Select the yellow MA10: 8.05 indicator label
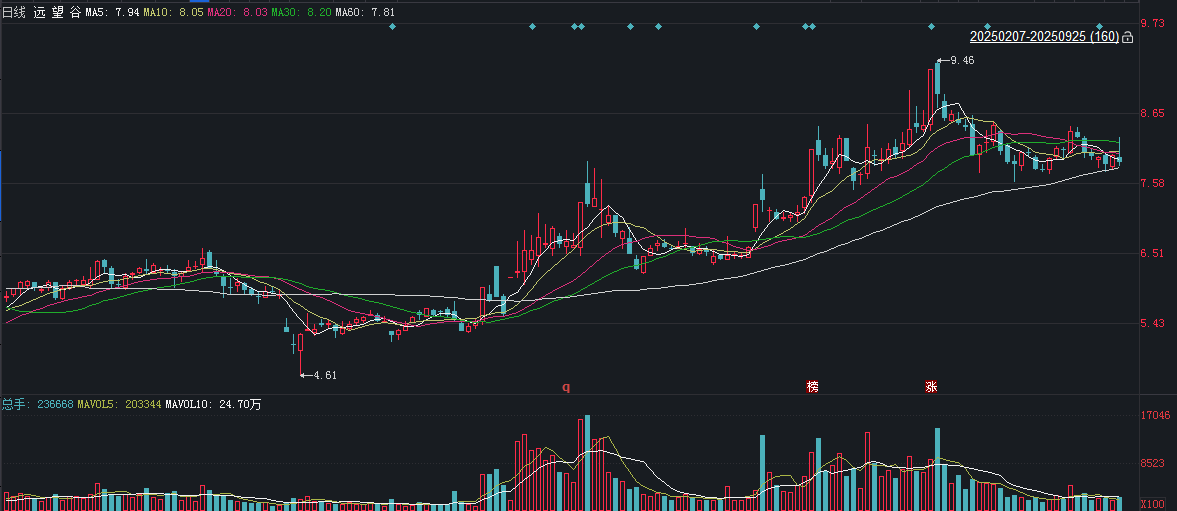This screenshot has width=1177, height=511. [x=173, y=13]
